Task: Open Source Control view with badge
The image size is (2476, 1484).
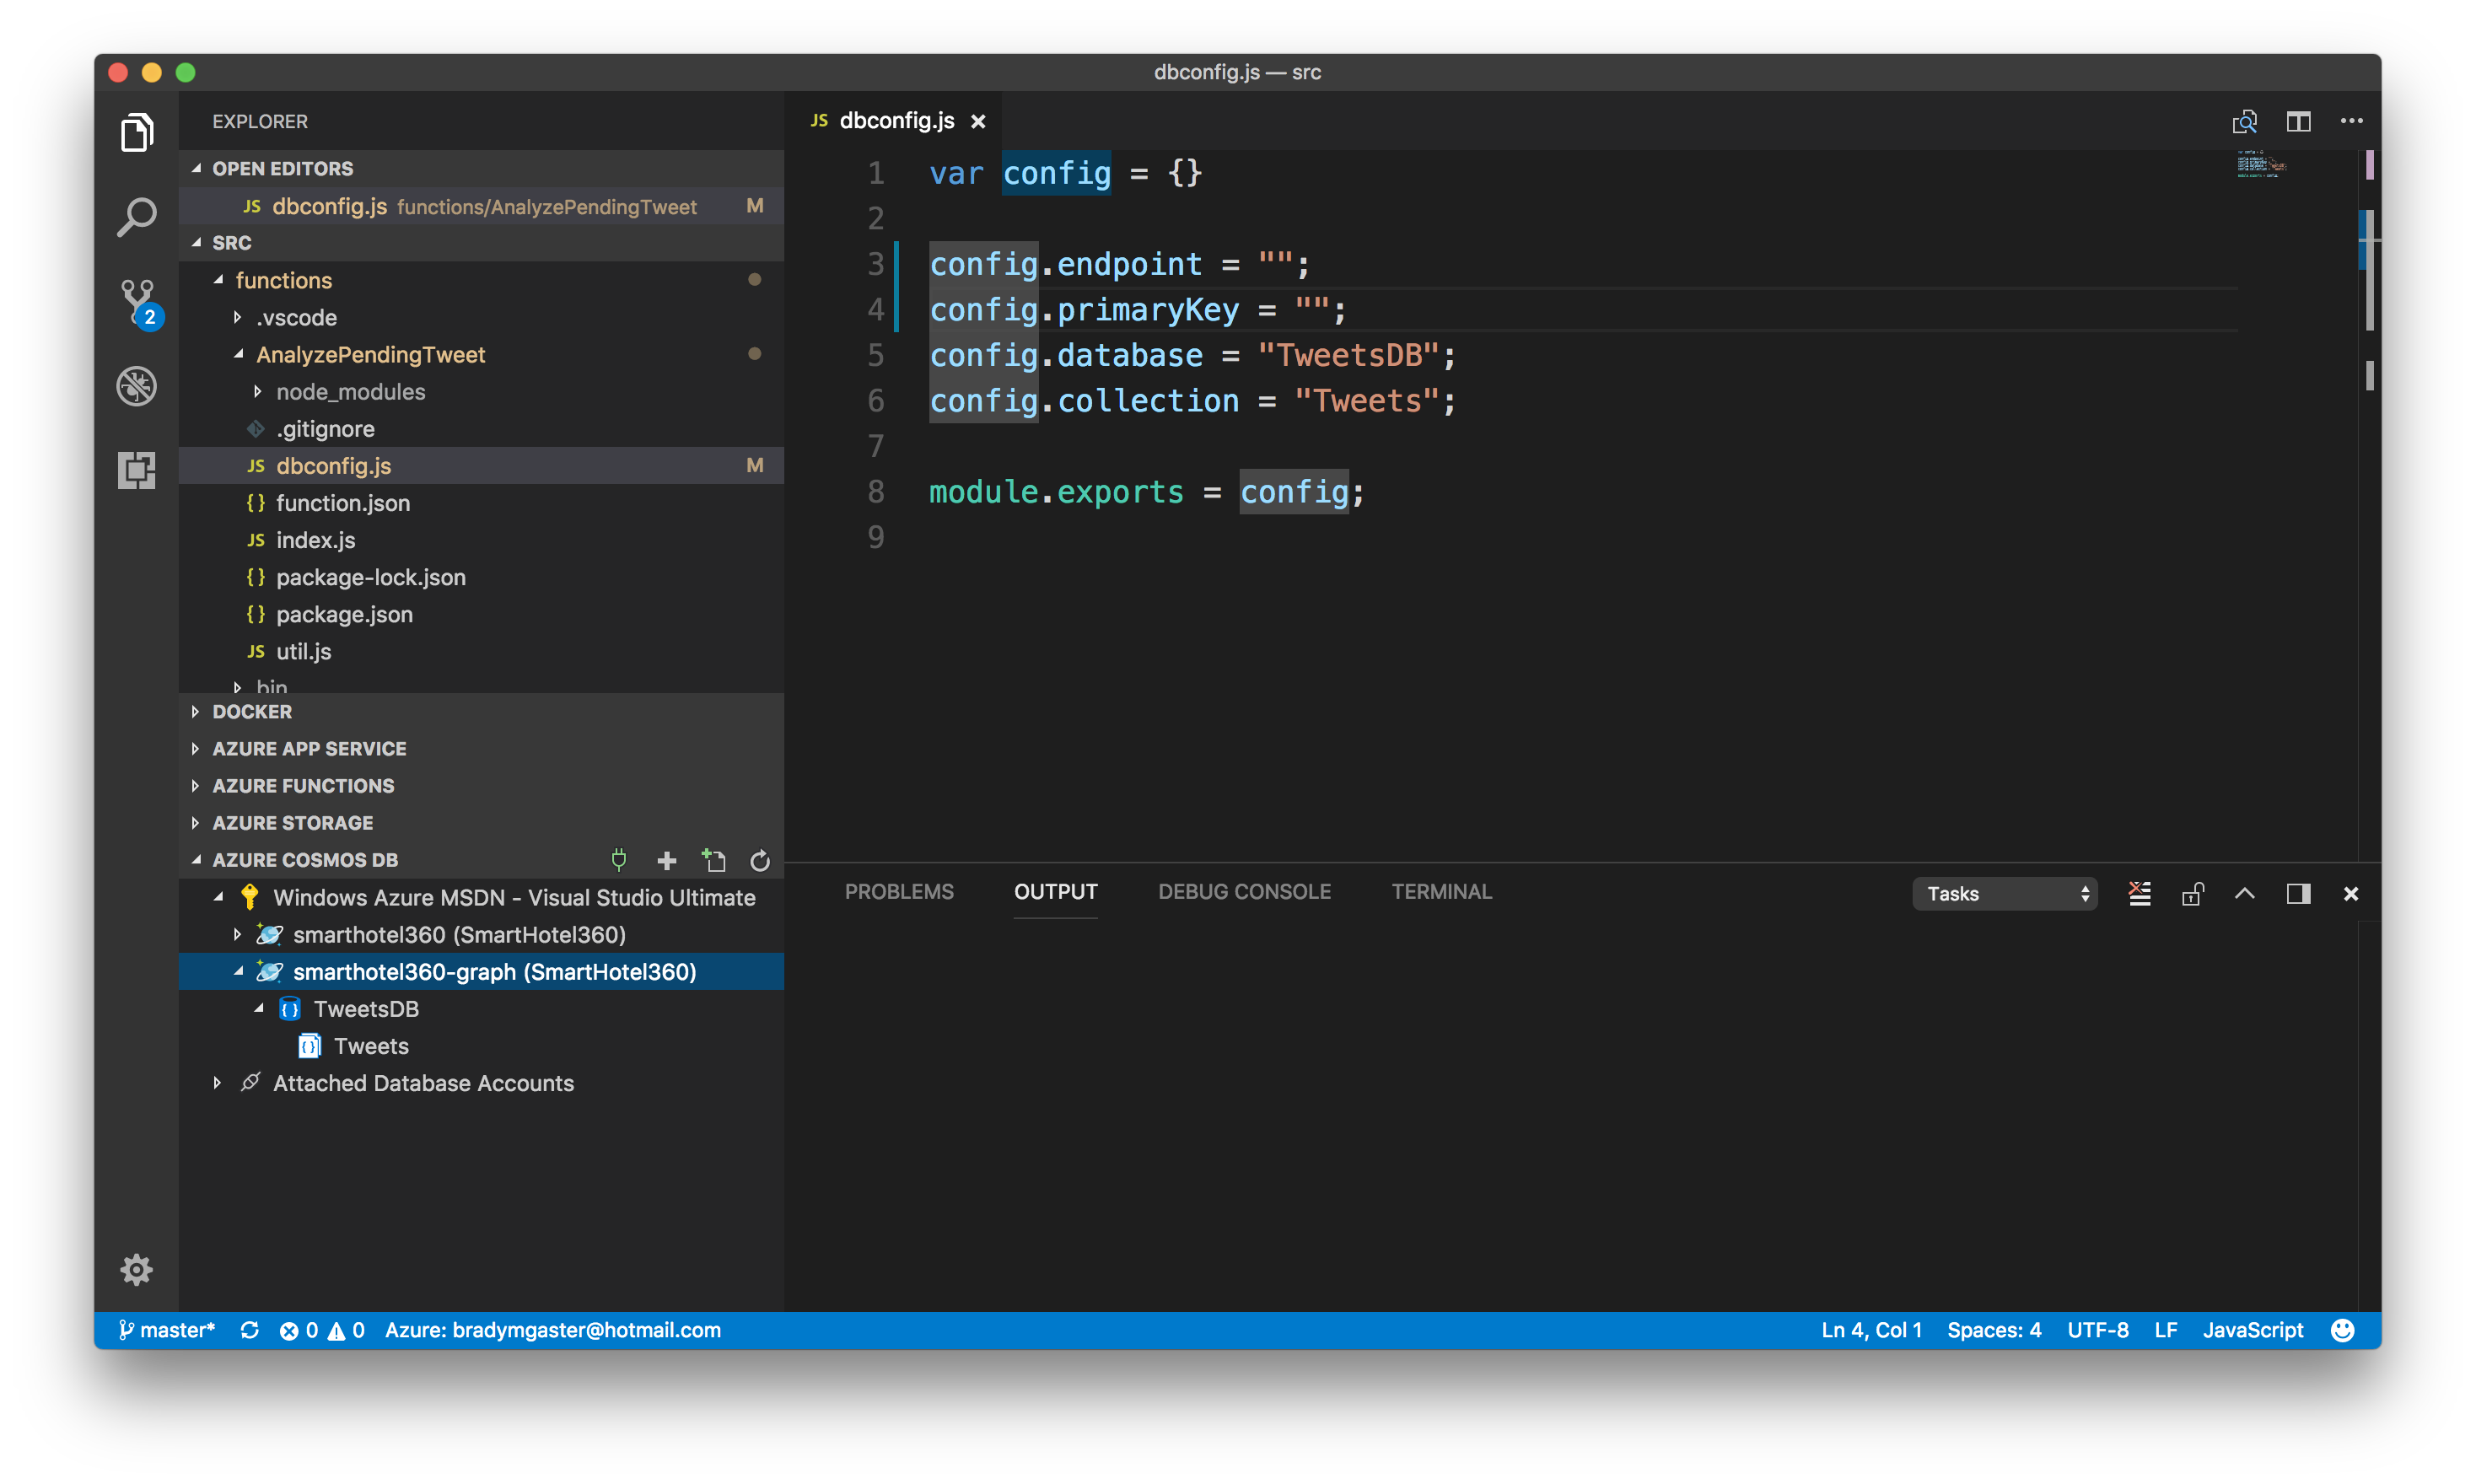Action: (138, 301)
